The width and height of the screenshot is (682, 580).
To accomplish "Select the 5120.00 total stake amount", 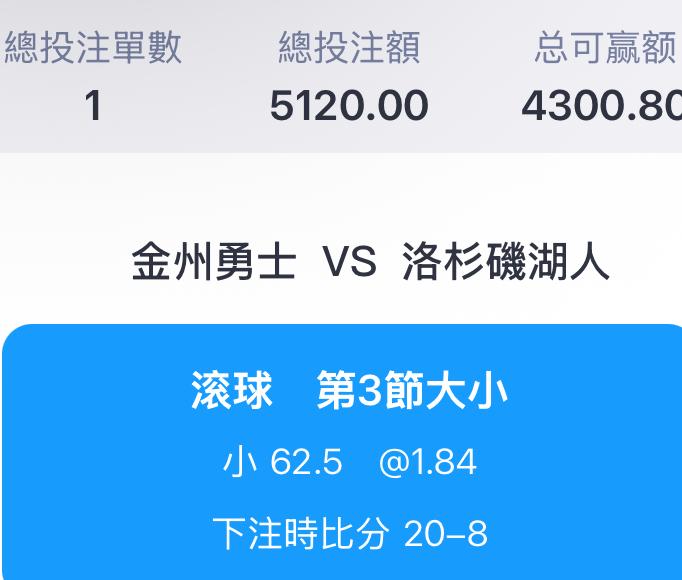I will pyautogui.click(x=349, y=106).
